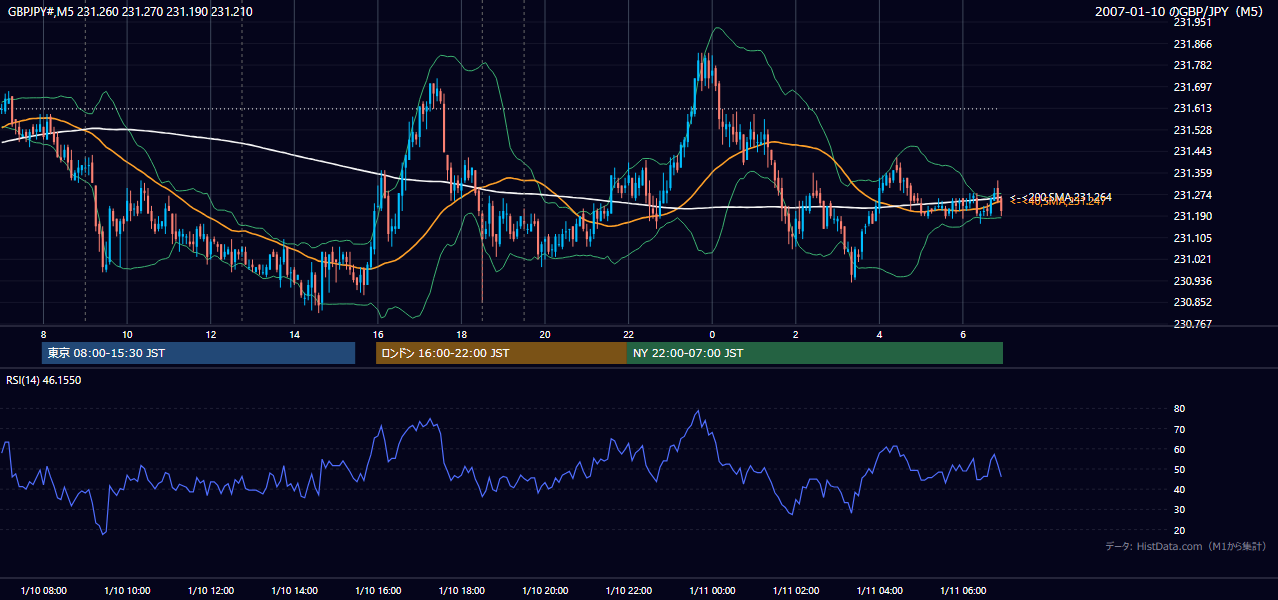Click the データ: HistData.com credit text
1278x600 pixels.
tap(1185, 546)
